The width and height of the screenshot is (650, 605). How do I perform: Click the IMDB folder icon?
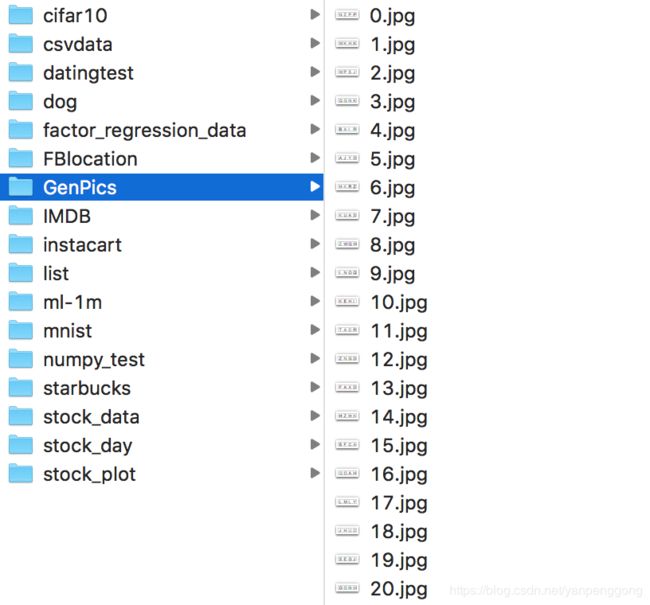(20, 216)
